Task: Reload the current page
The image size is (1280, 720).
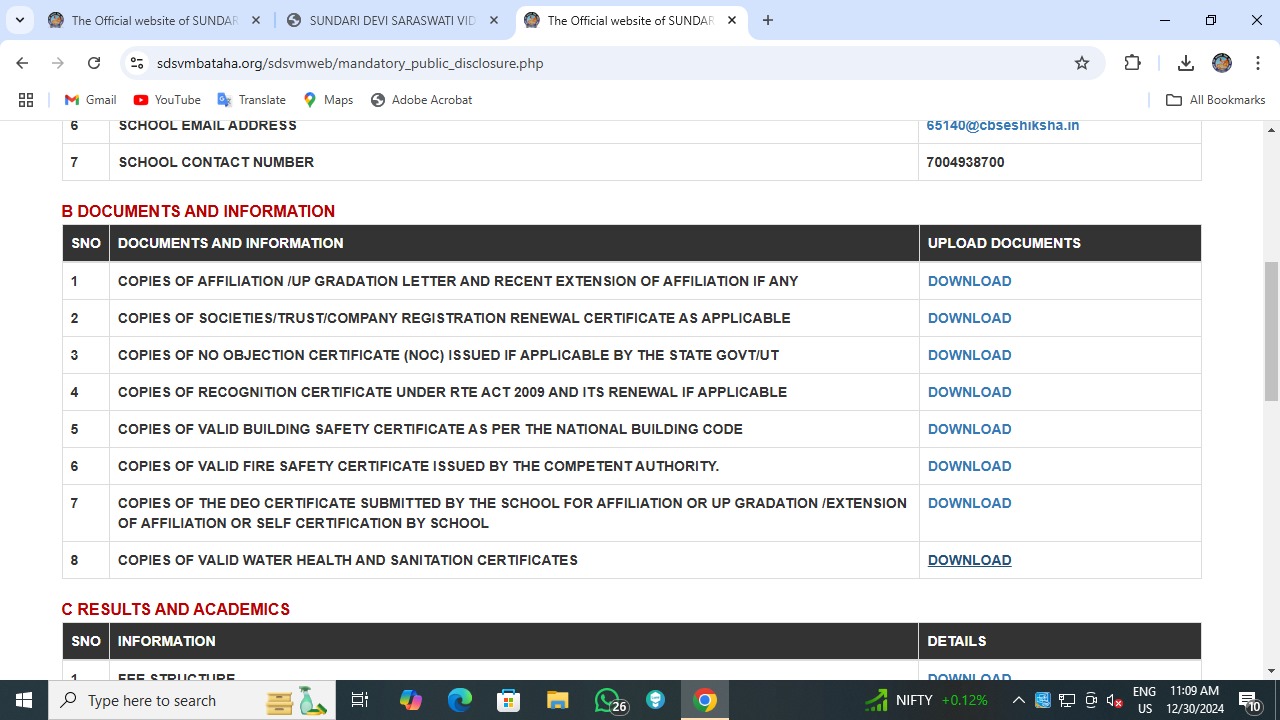Action: pos(94,63)
